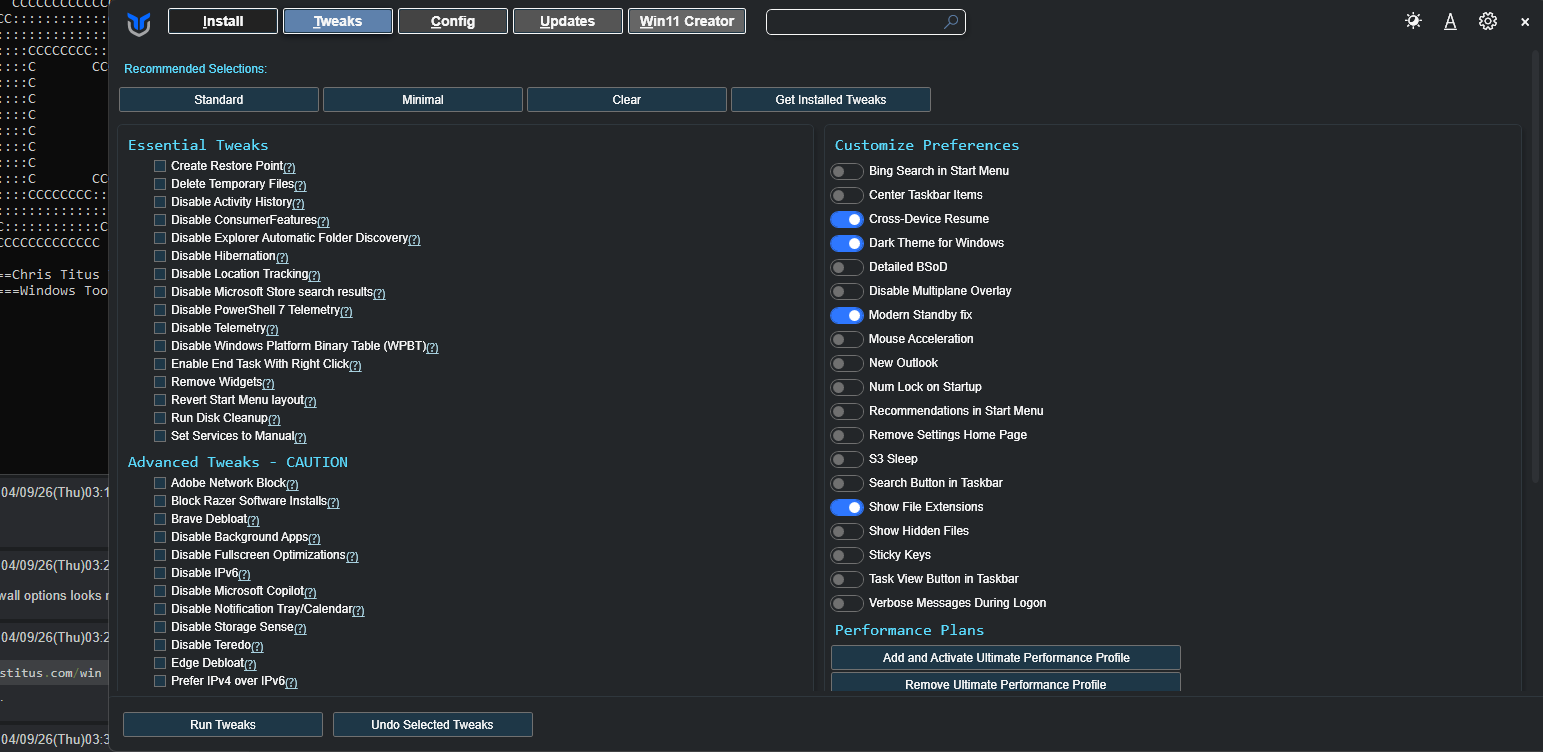Check the Create Restore Point checkbox

pyautogui.click(x=160, y=166)
